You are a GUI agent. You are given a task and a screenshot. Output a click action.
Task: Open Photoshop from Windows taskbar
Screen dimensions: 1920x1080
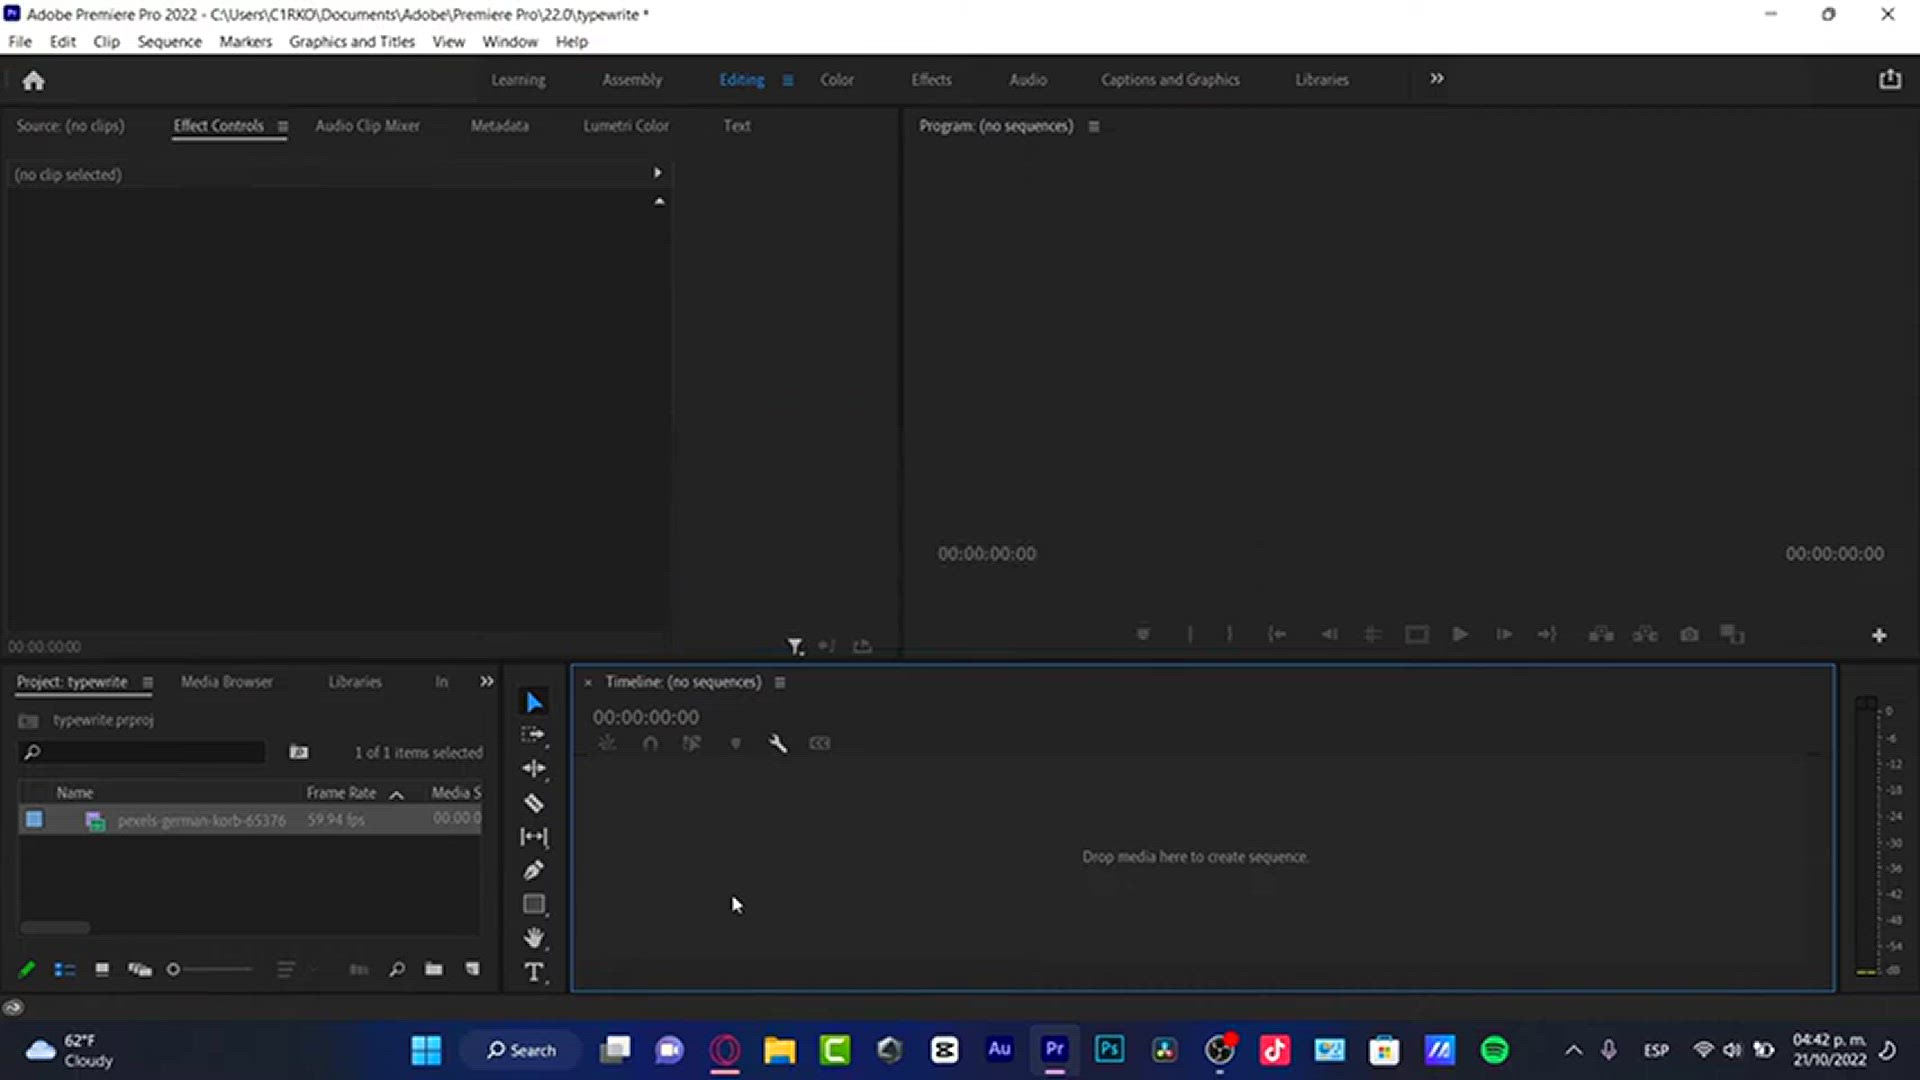(x=1109, y=1049)
